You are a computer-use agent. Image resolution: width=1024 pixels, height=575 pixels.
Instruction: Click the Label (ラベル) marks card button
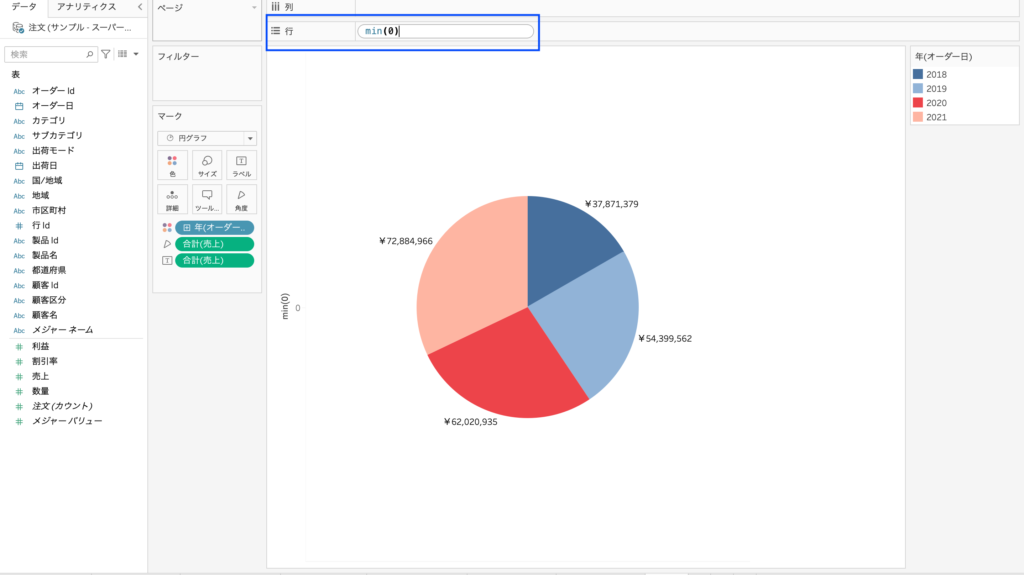click(242, 165)
